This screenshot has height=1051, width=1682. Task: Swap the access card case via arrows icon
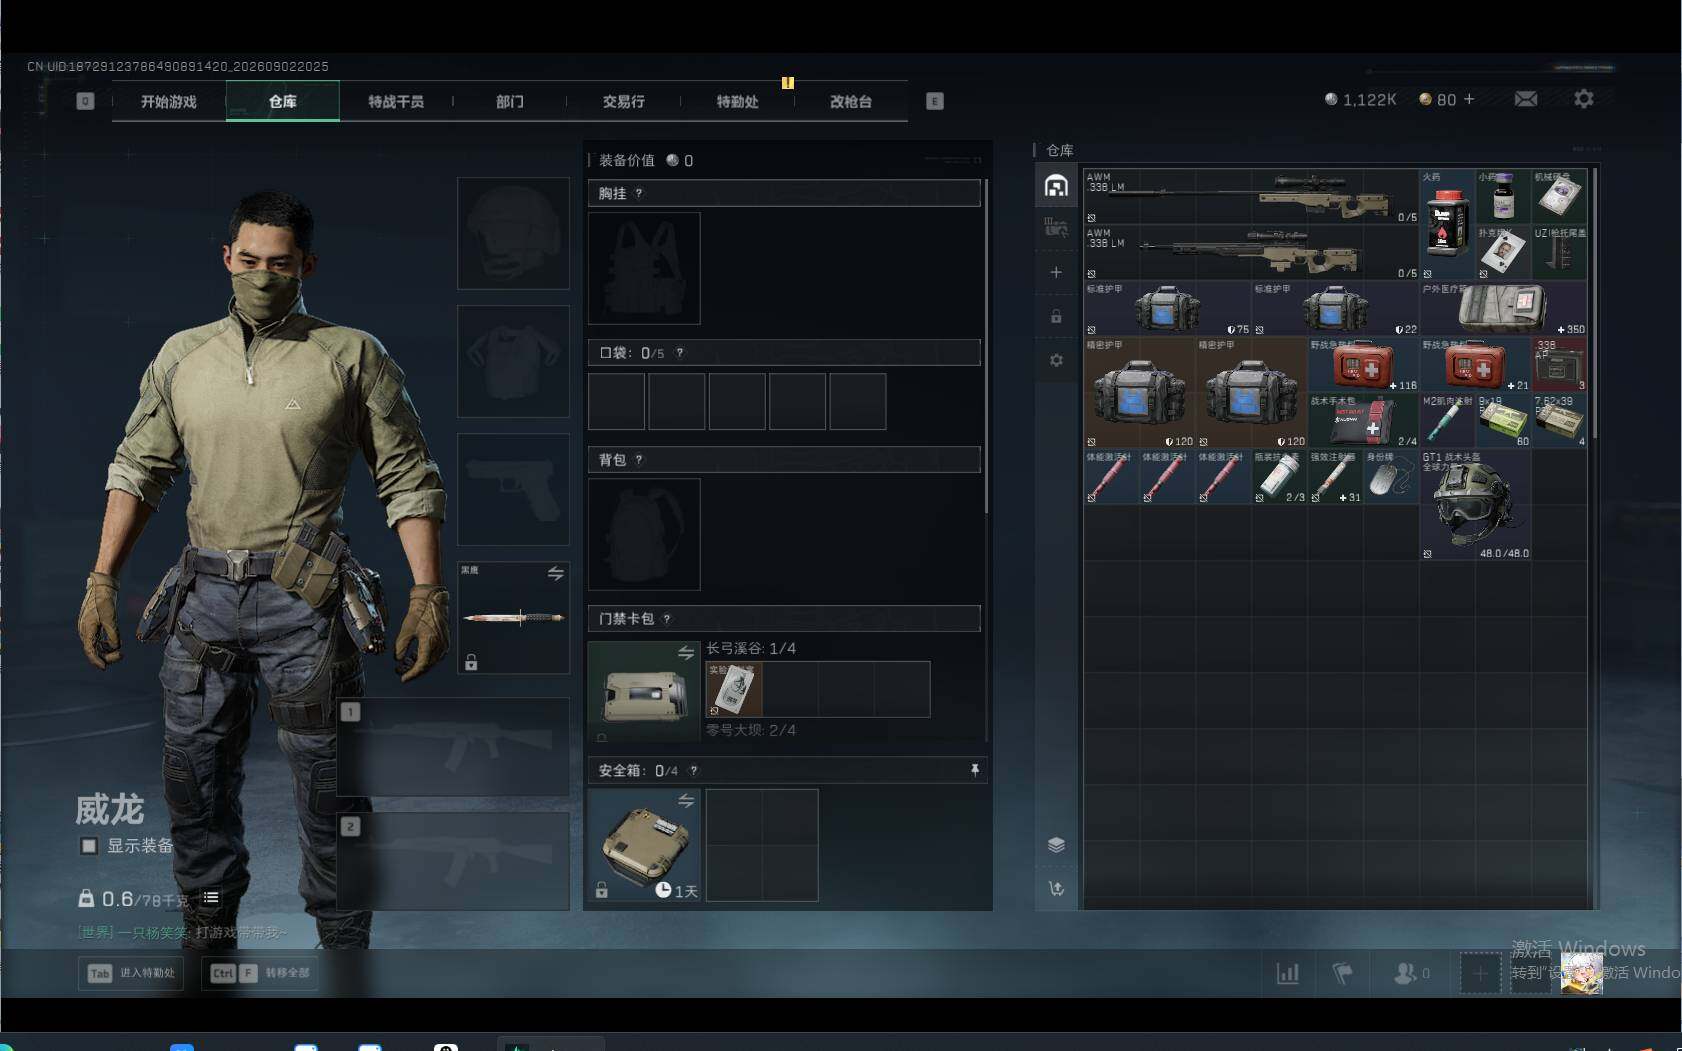click(686, 653)
